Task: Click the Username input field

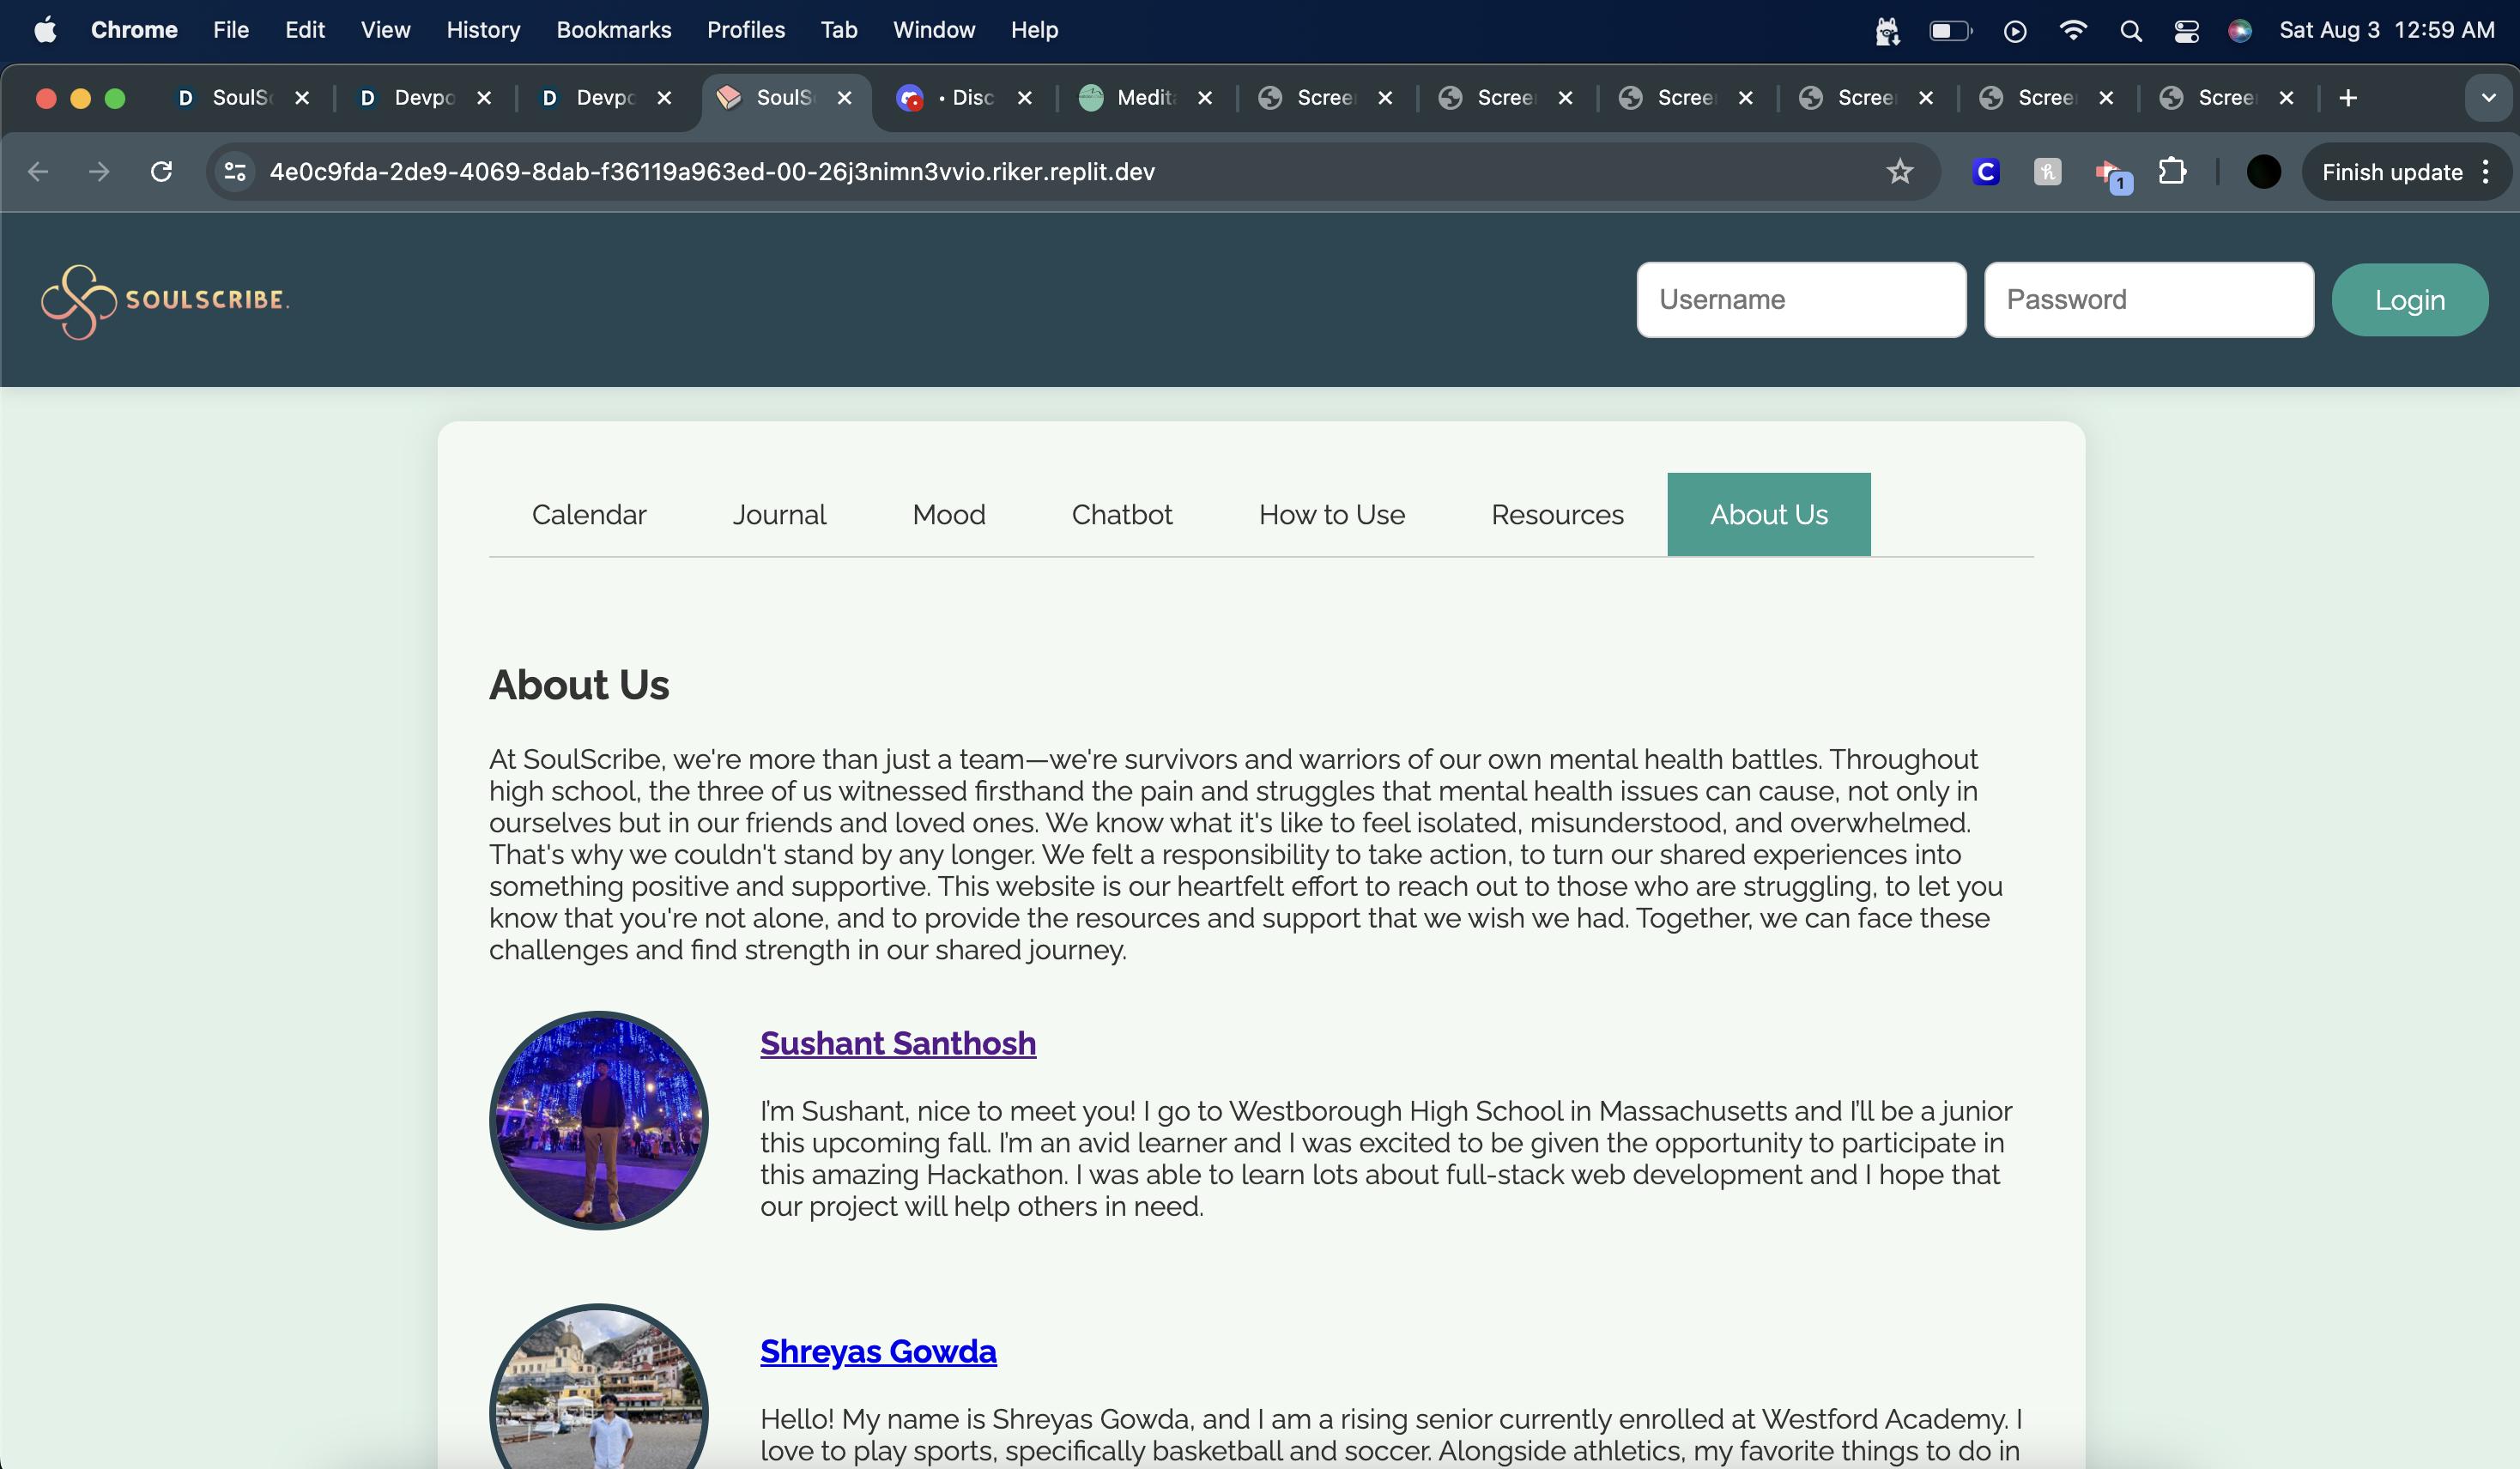Action: coord(1800,299)
